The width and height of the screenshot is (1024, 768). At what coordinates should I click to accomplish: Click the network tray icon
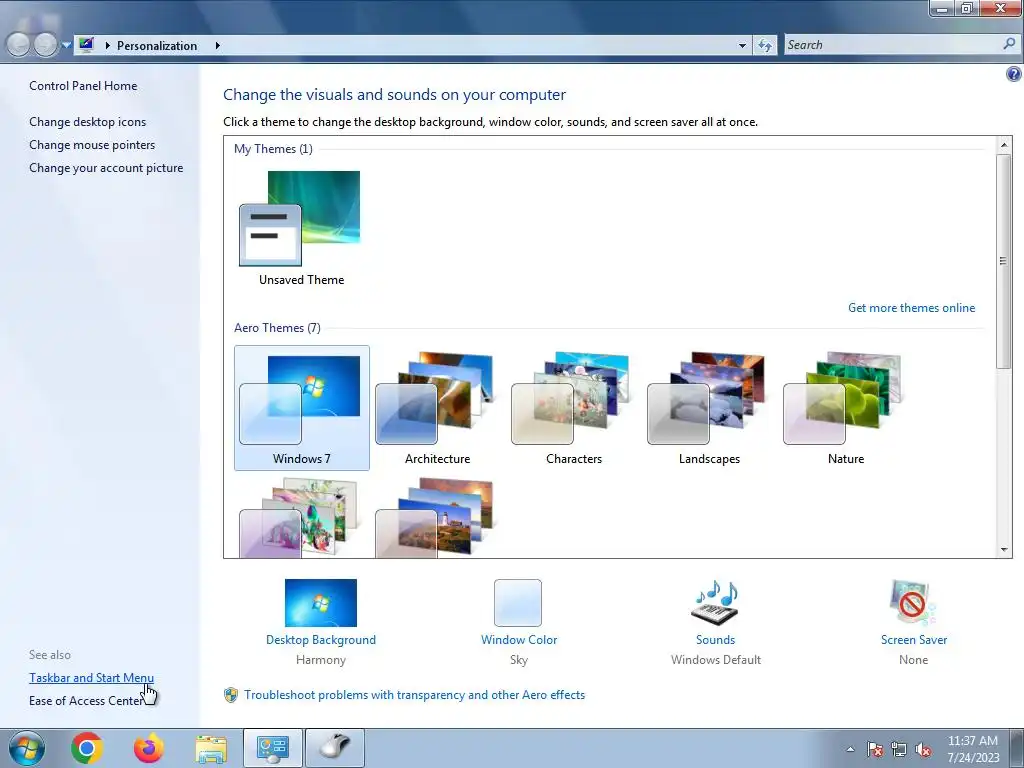899,749
